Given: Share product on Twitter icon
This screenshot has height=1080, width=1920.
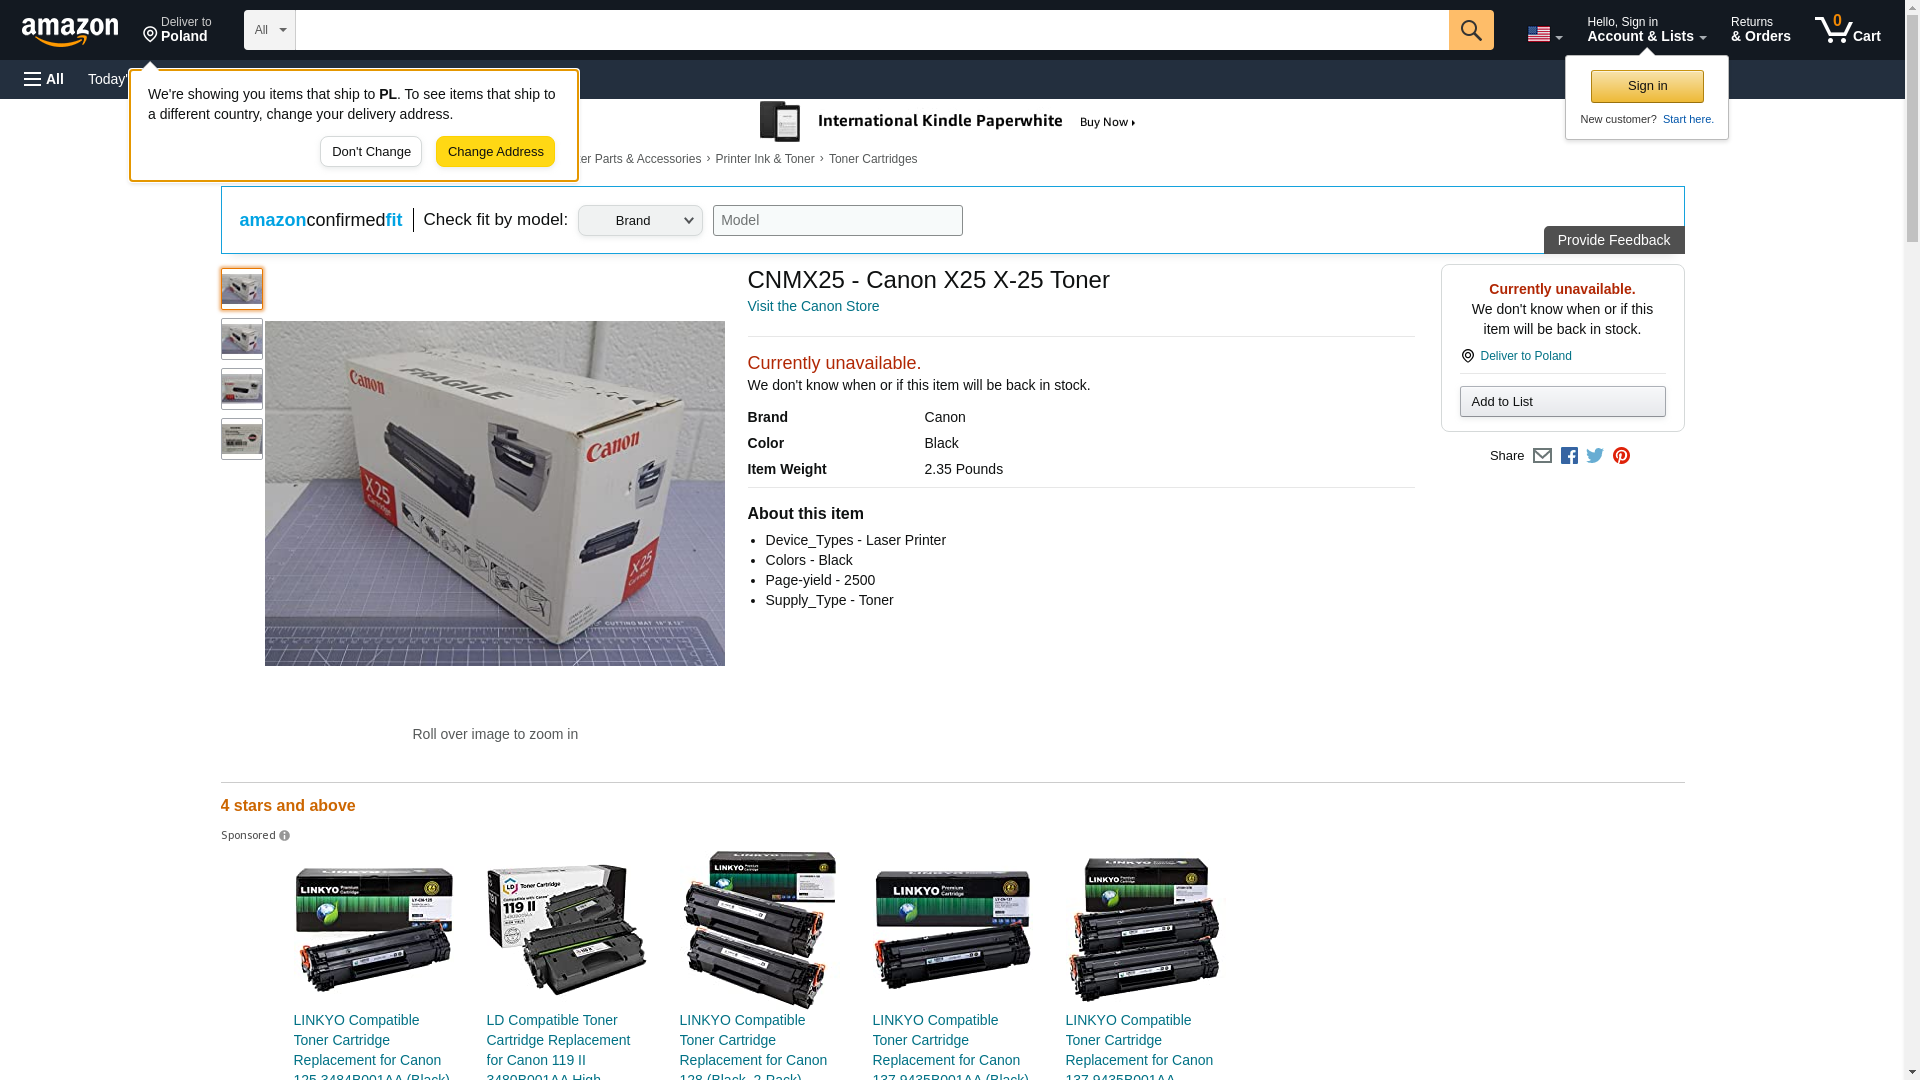Looking at the screenshot, I should [x=1595, y=456].
